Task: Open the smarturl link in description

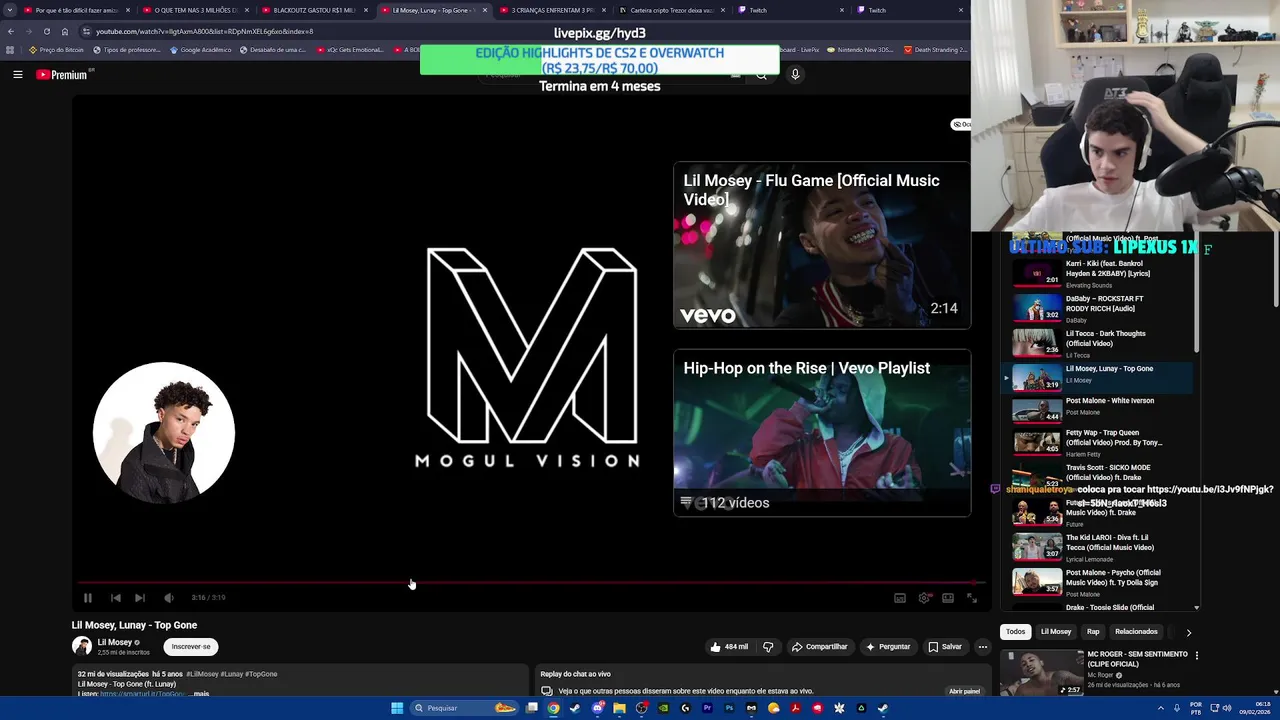Action: tap(143, 694)
